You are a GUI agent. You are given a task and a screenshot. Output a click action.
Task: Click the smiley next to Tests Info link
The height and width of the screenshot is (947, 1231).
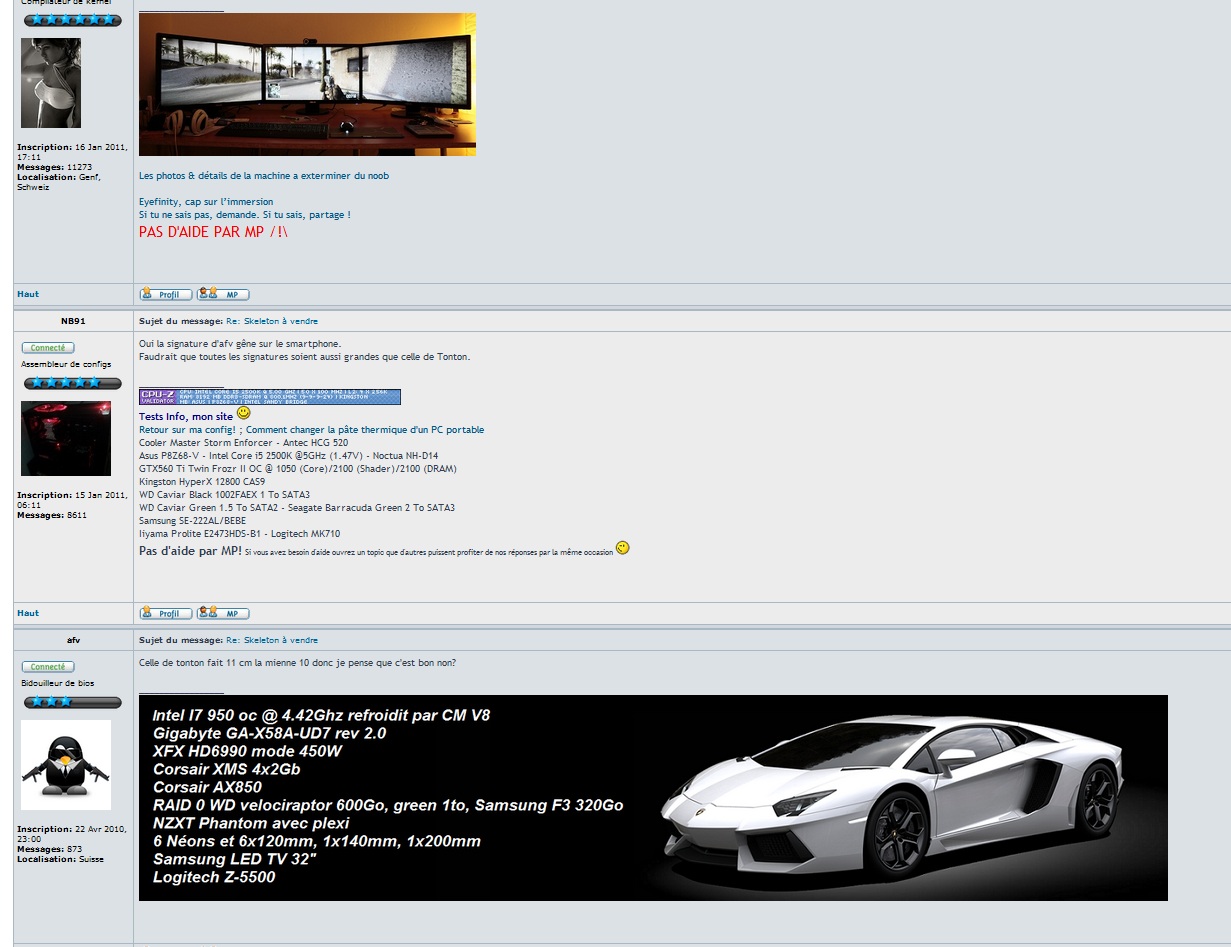coord(244,414)
